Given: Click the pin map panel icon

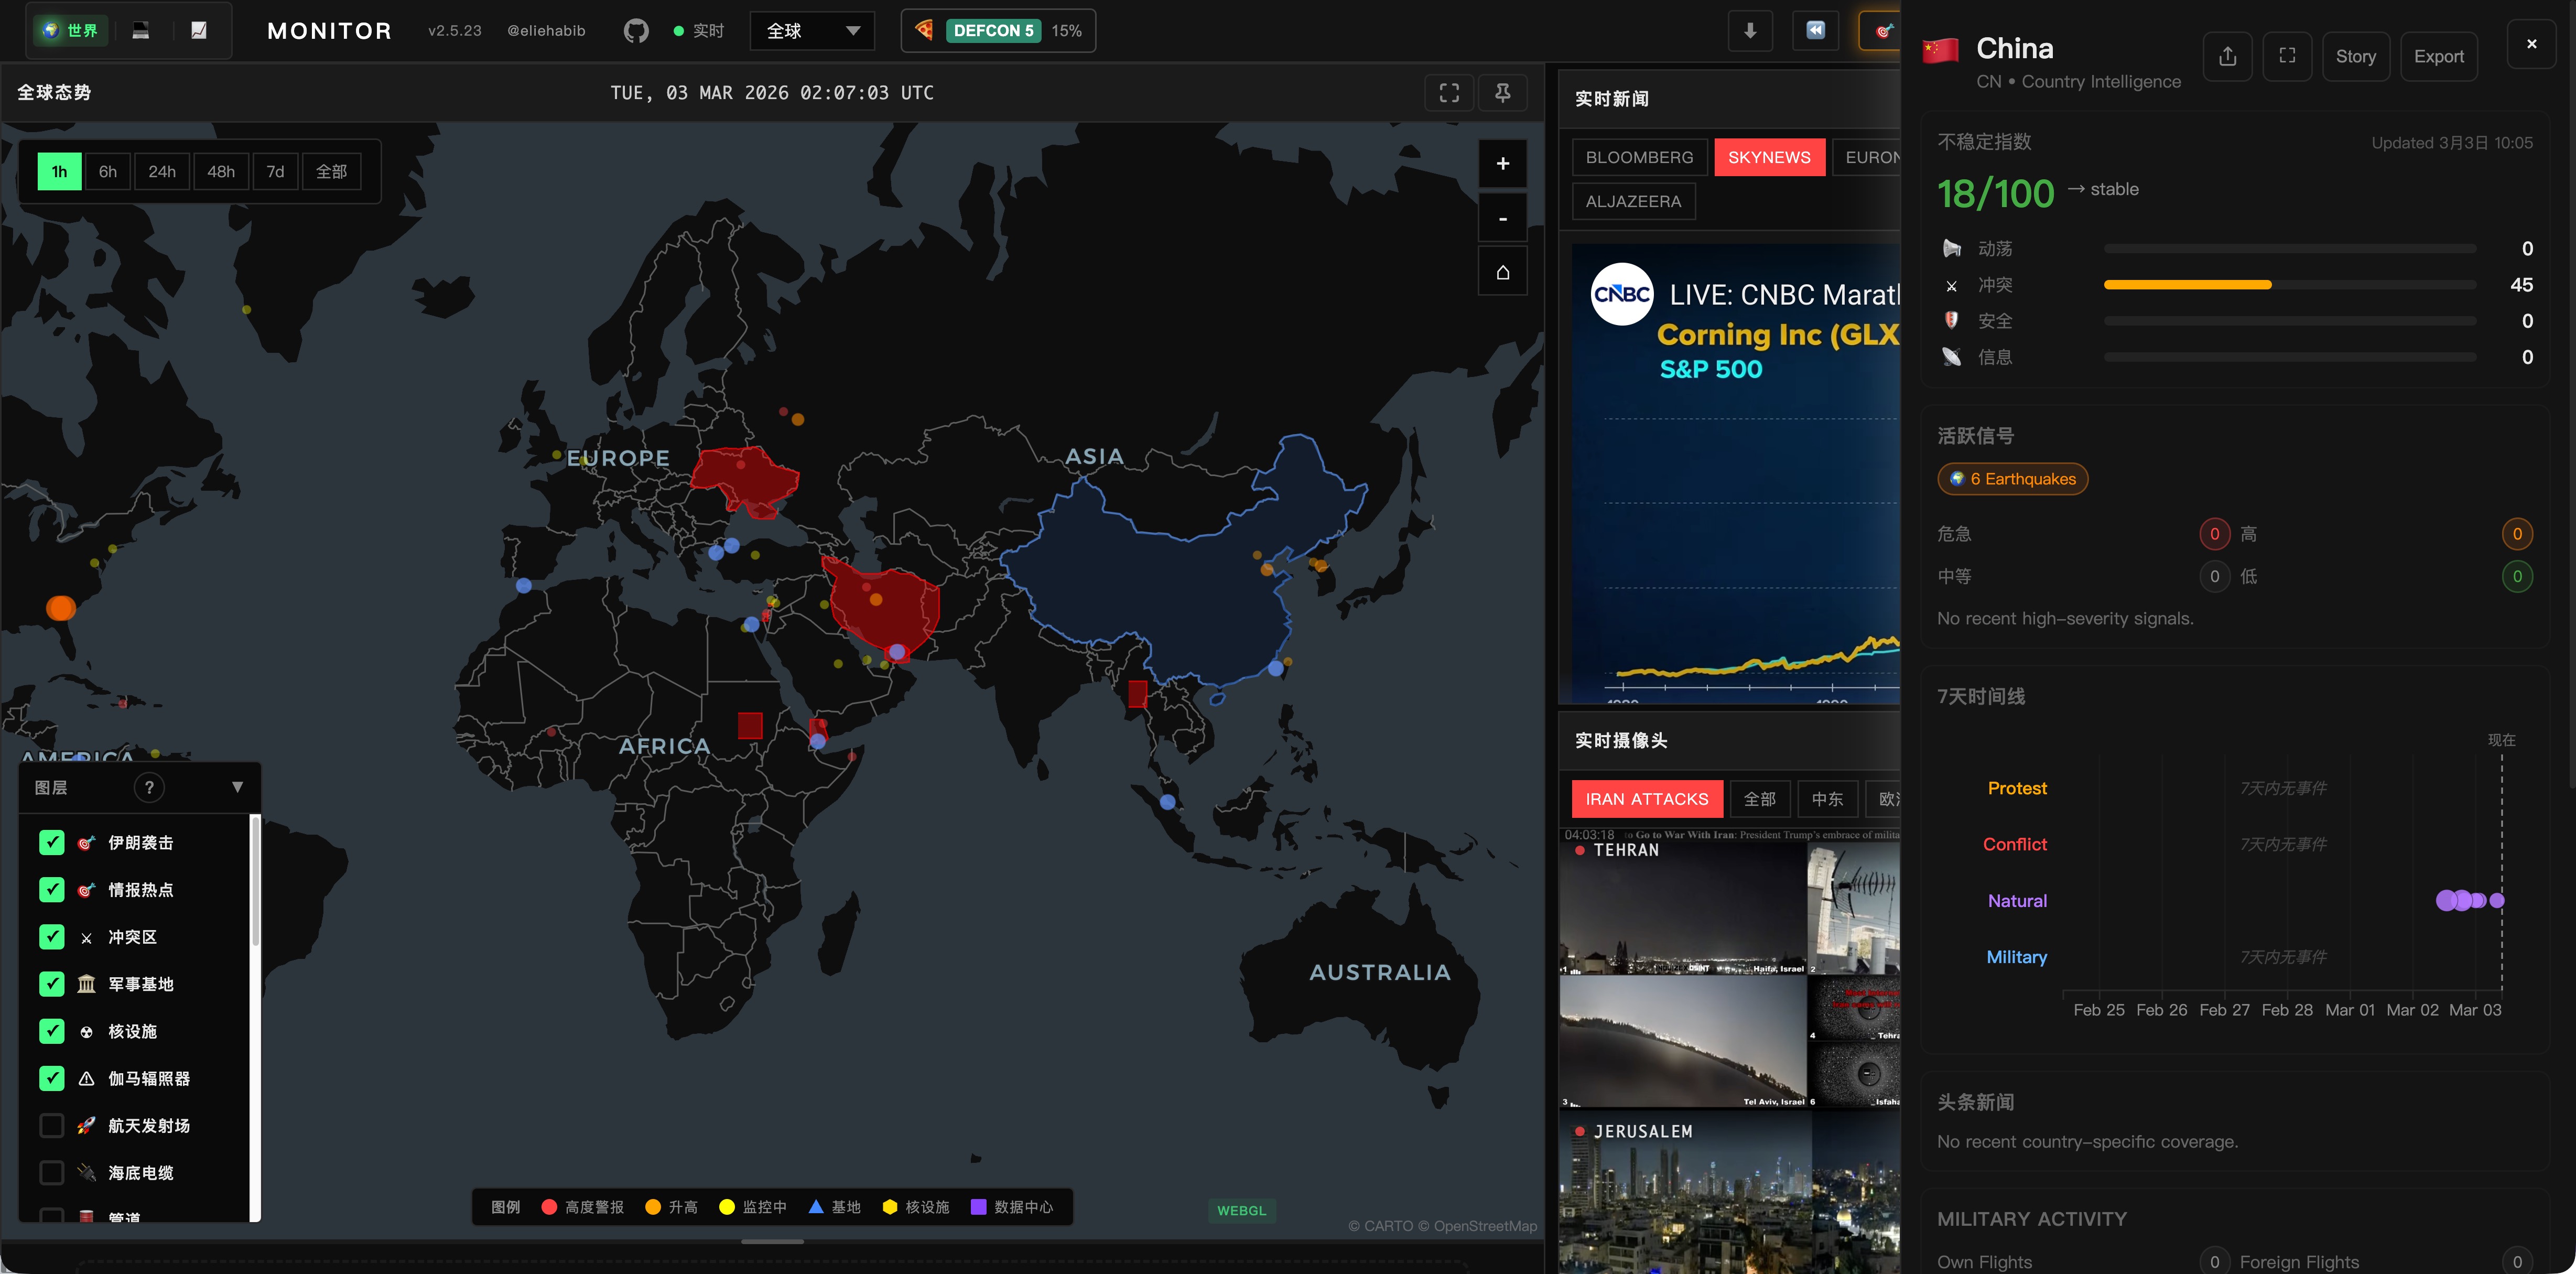Looking at the screenshot, I should click(x=1502, y=93).
